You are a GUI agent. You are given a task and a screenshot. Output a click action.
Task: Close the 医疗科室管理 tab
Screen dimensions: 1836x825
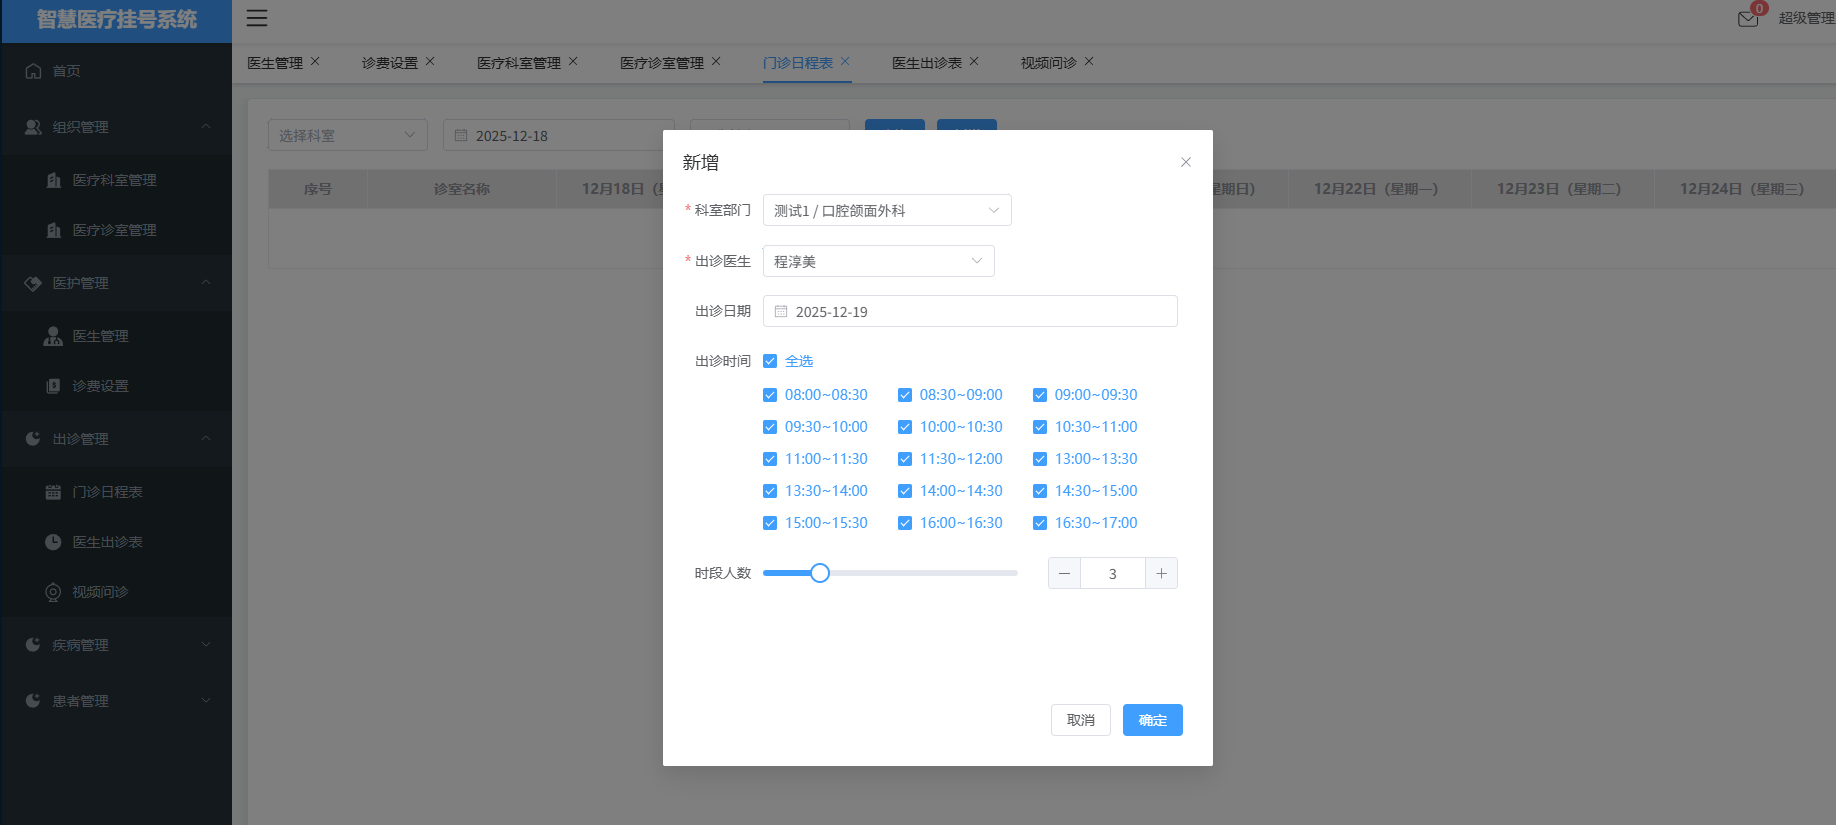coord(573,61)
